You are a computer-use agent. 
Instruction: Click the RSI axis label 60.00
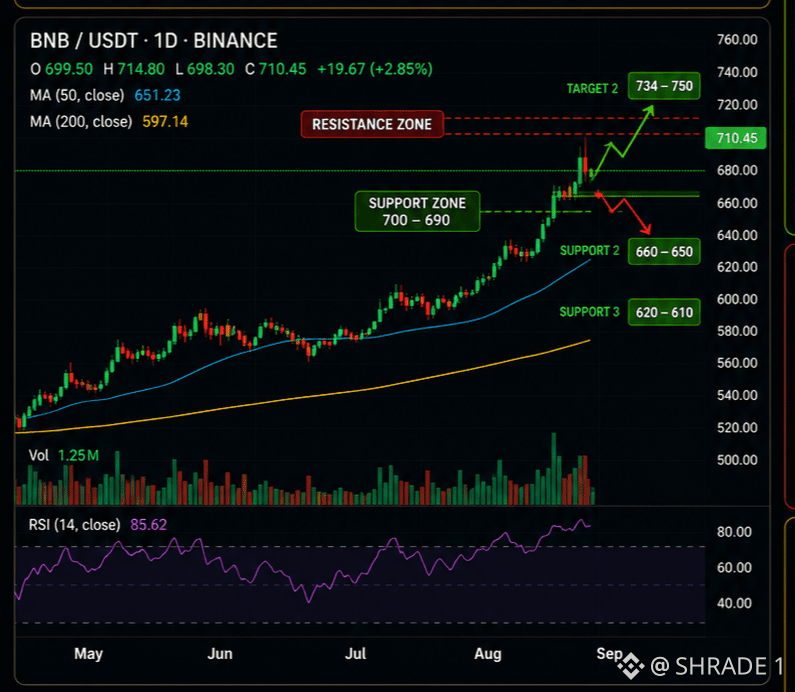pos(734,567)
